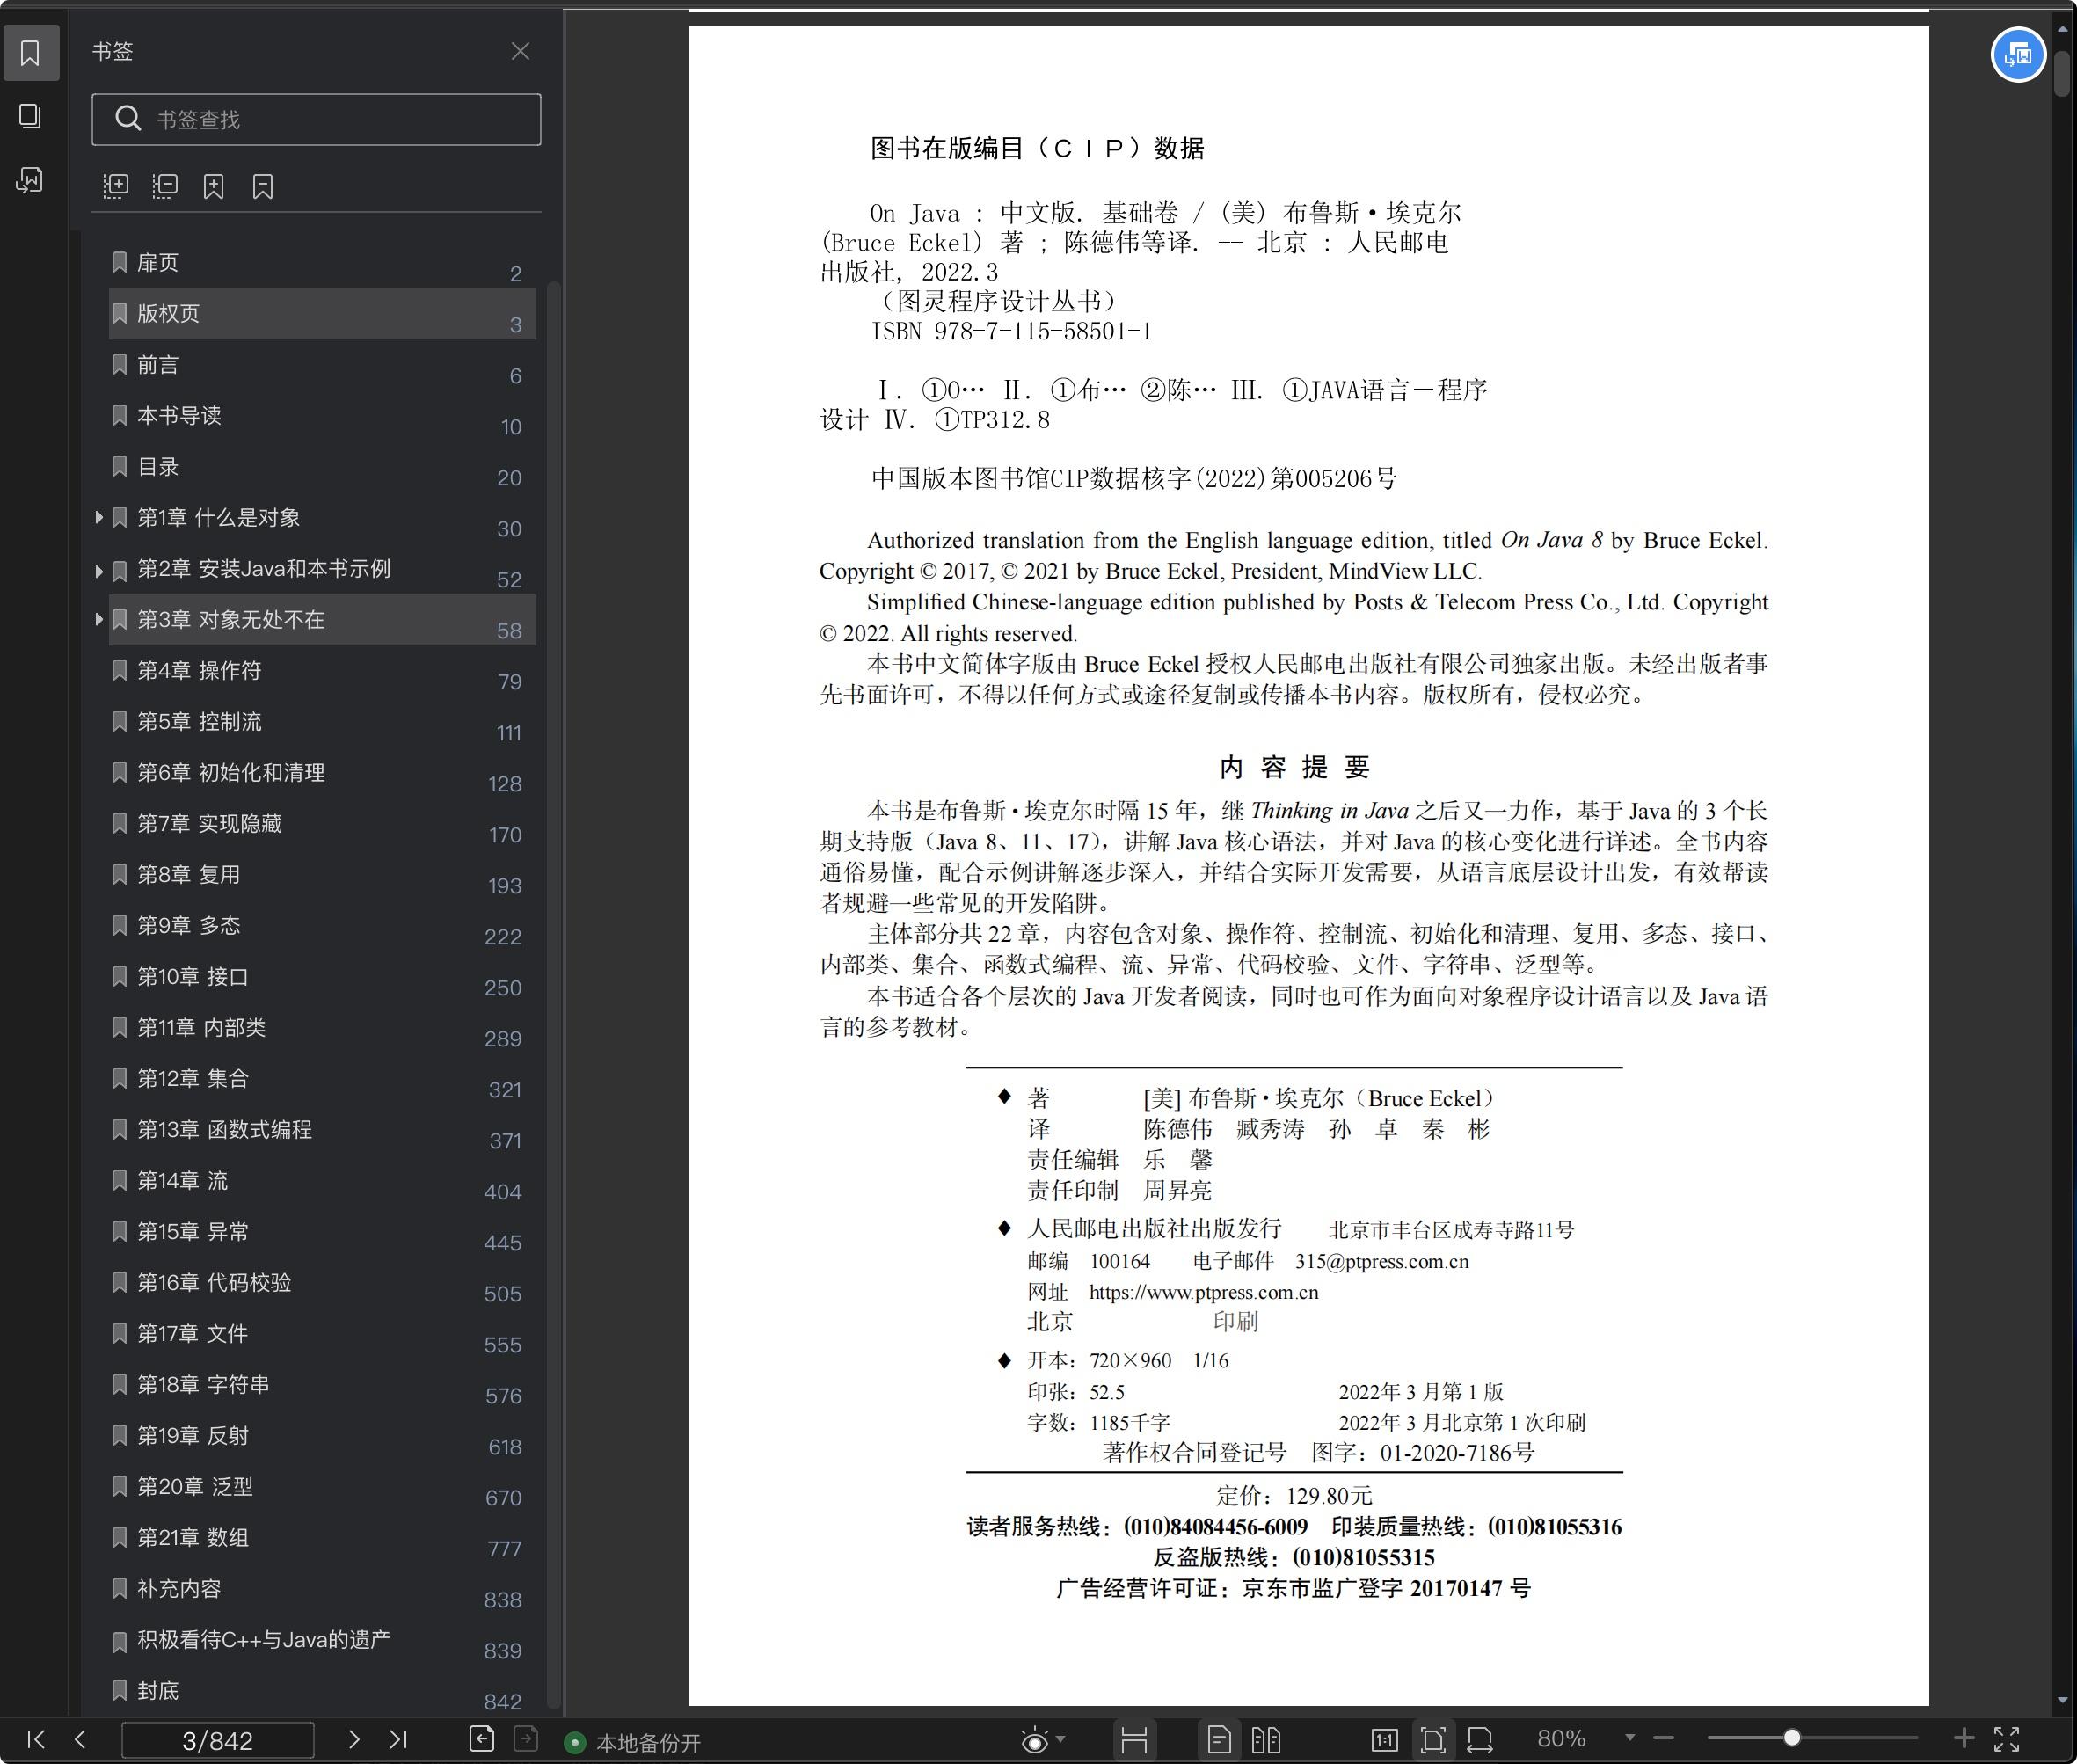Jump to the 前言 bookmark
2077x1764 pixels.
click(322, 365)
